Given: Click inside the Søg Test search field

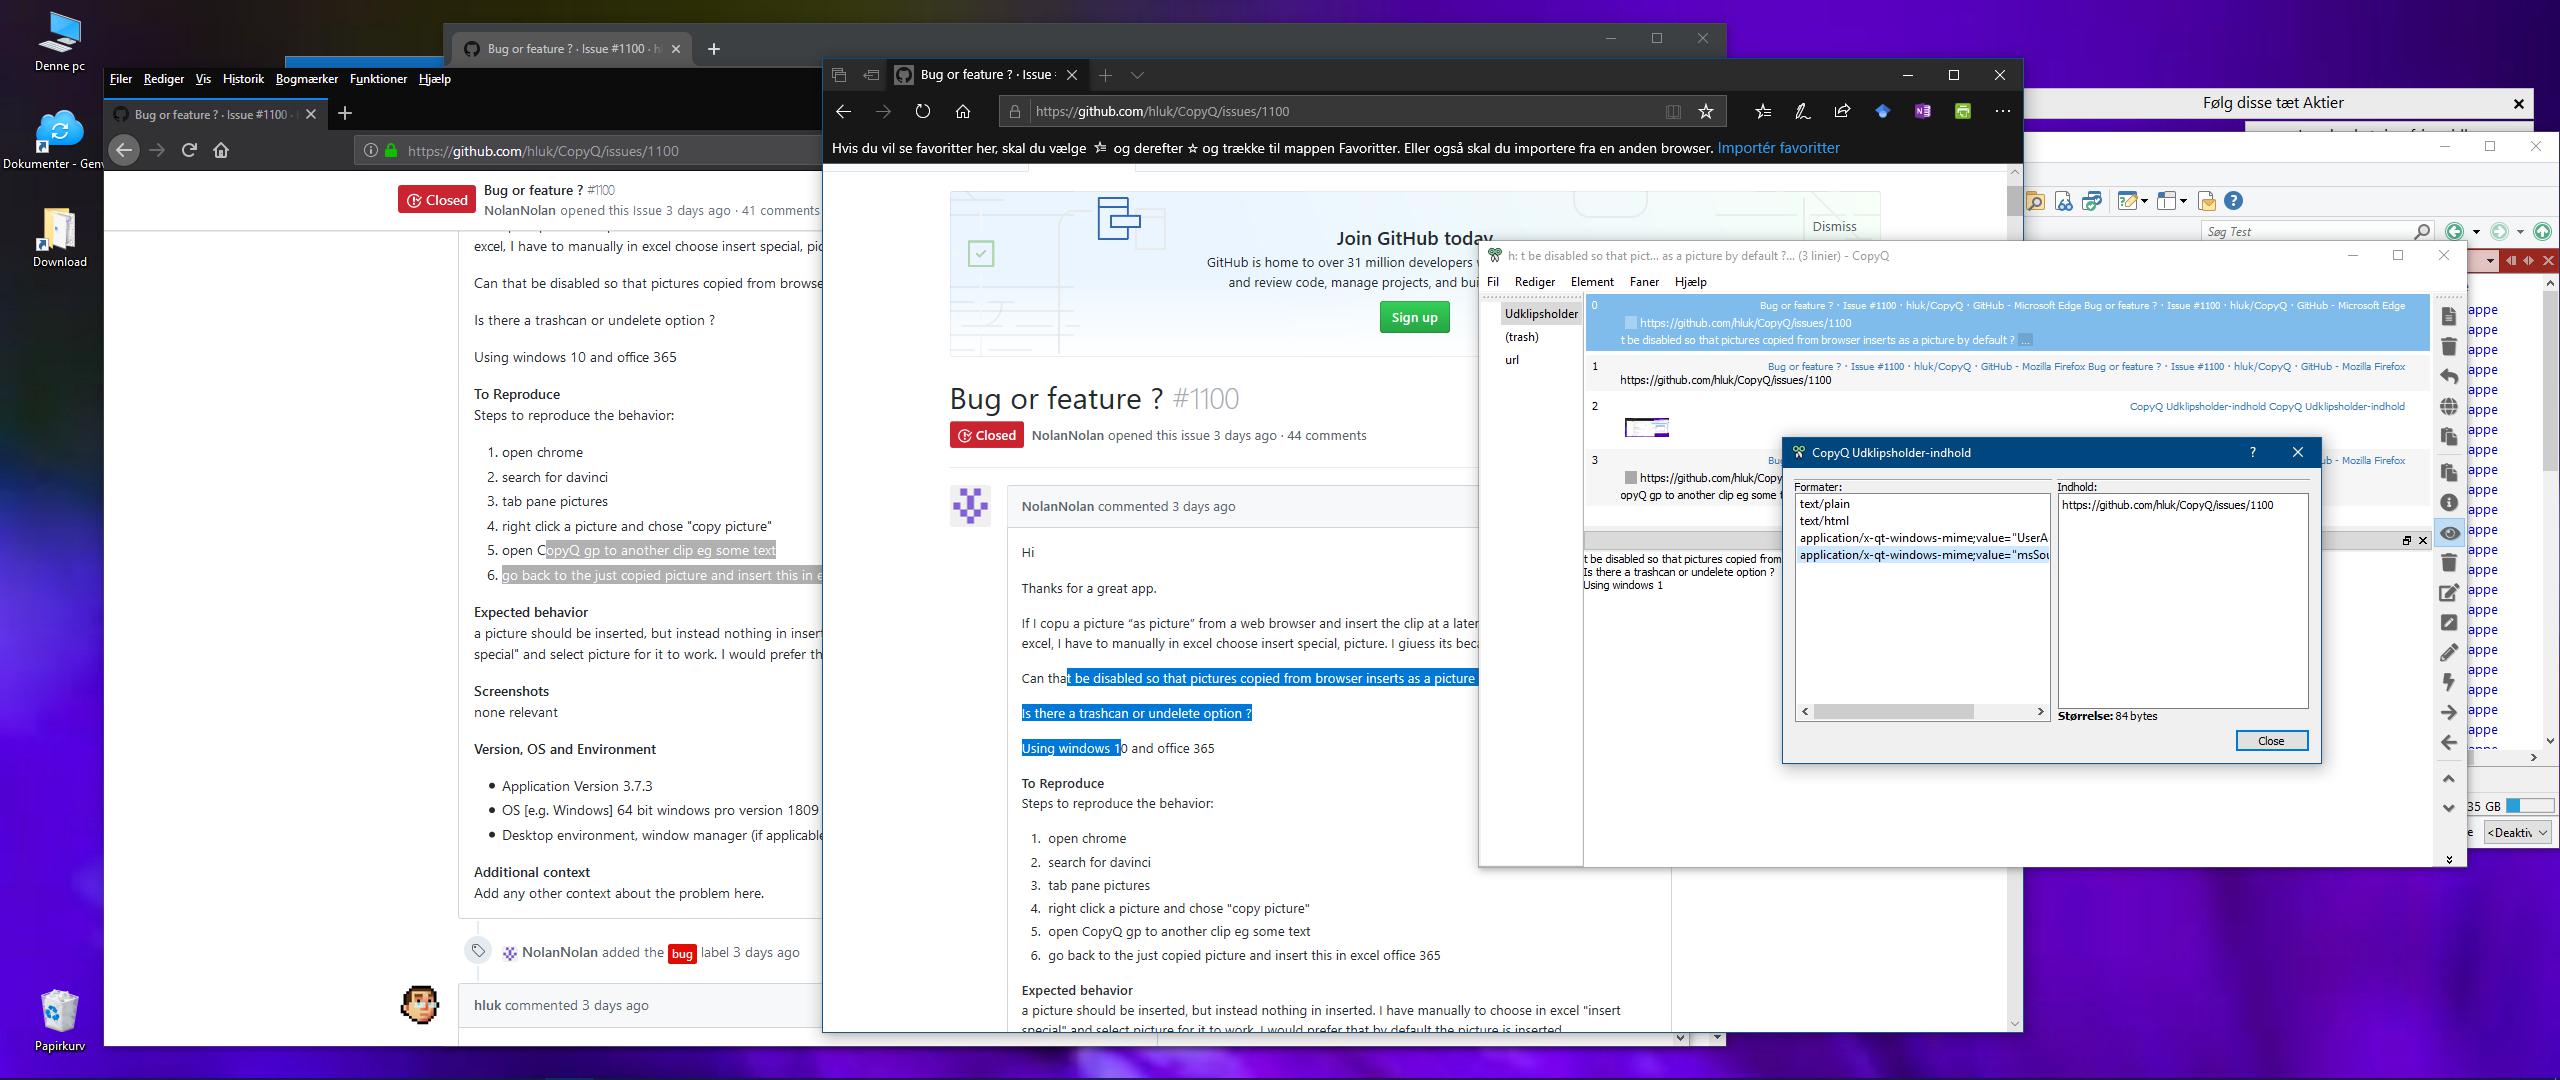Looking at the screenshot, I should (2300, 231).
